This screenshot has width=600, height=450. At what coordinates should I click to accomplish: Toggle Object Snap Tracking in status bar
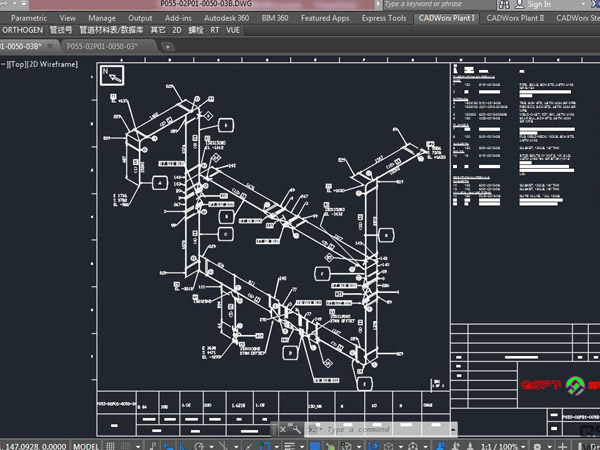click(x=249, y=446)
